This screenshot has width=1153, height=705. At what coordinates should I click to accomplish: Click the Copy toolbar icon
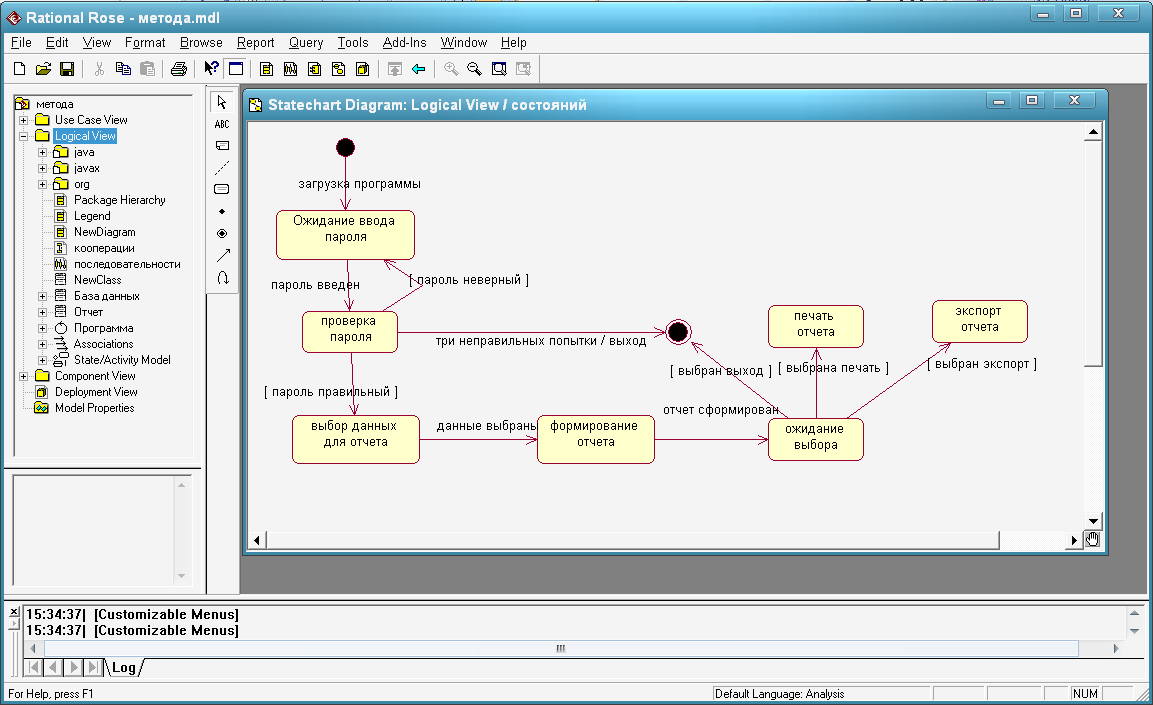pyautogui.click(x=123, y=69)
